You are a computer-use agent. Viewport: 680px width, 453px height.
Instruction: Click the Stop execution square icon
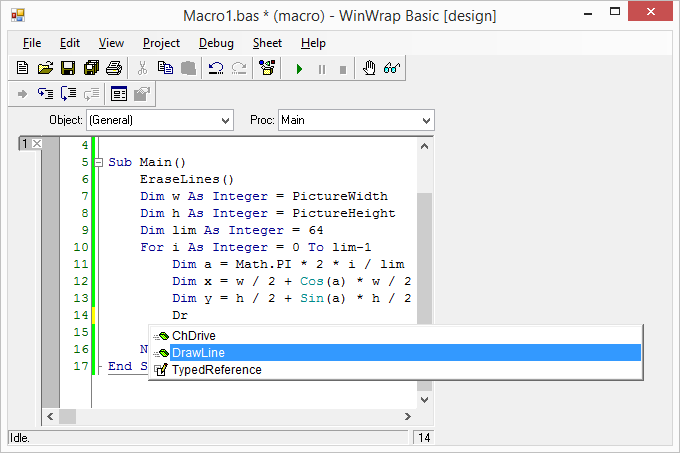click(343, 70)
